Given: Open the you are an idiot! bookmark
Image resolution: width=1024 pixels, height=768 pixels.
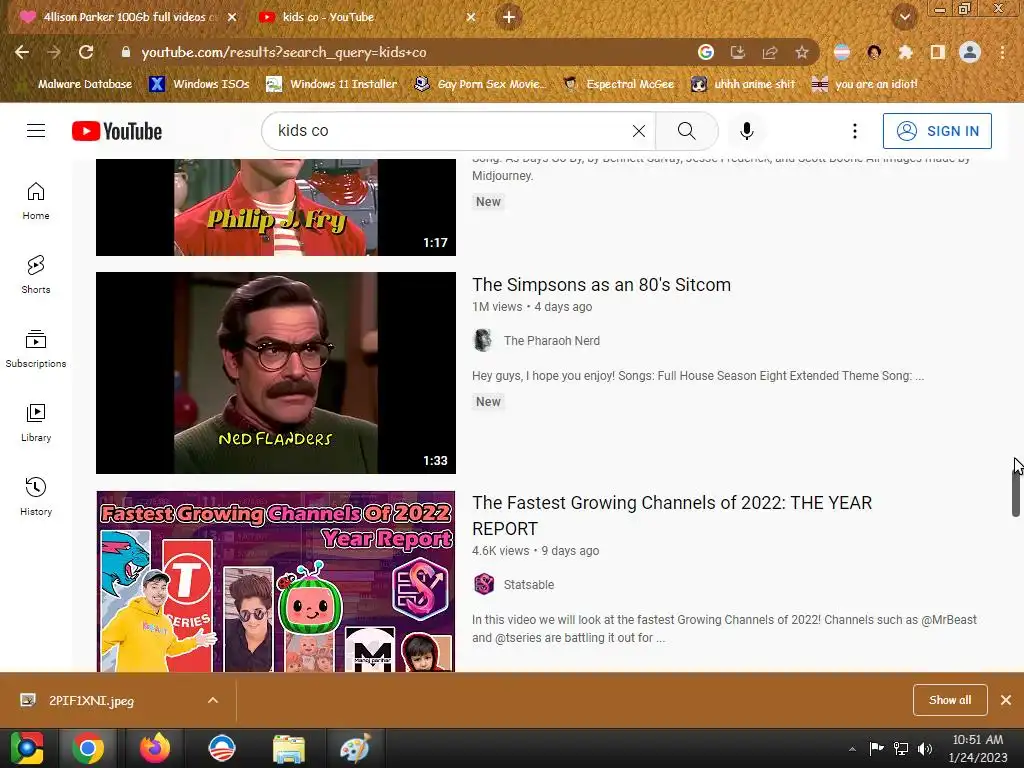Looking at the screenshot, I should click(x=865, y=84).
